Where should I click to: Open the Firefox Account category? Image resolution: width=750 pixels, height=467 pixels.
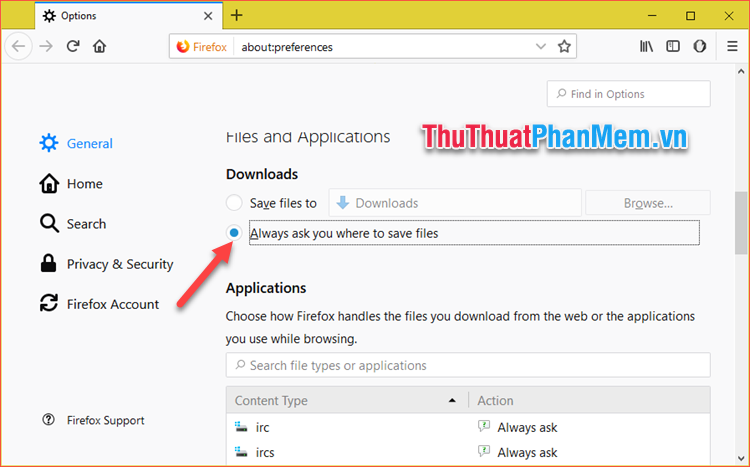point(99,304)
